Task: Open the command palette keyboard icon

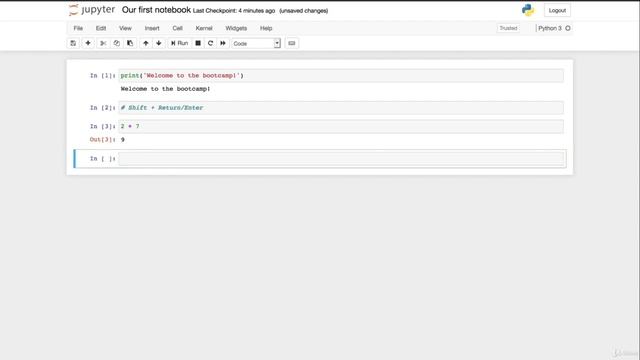Action: coord(292,43)
